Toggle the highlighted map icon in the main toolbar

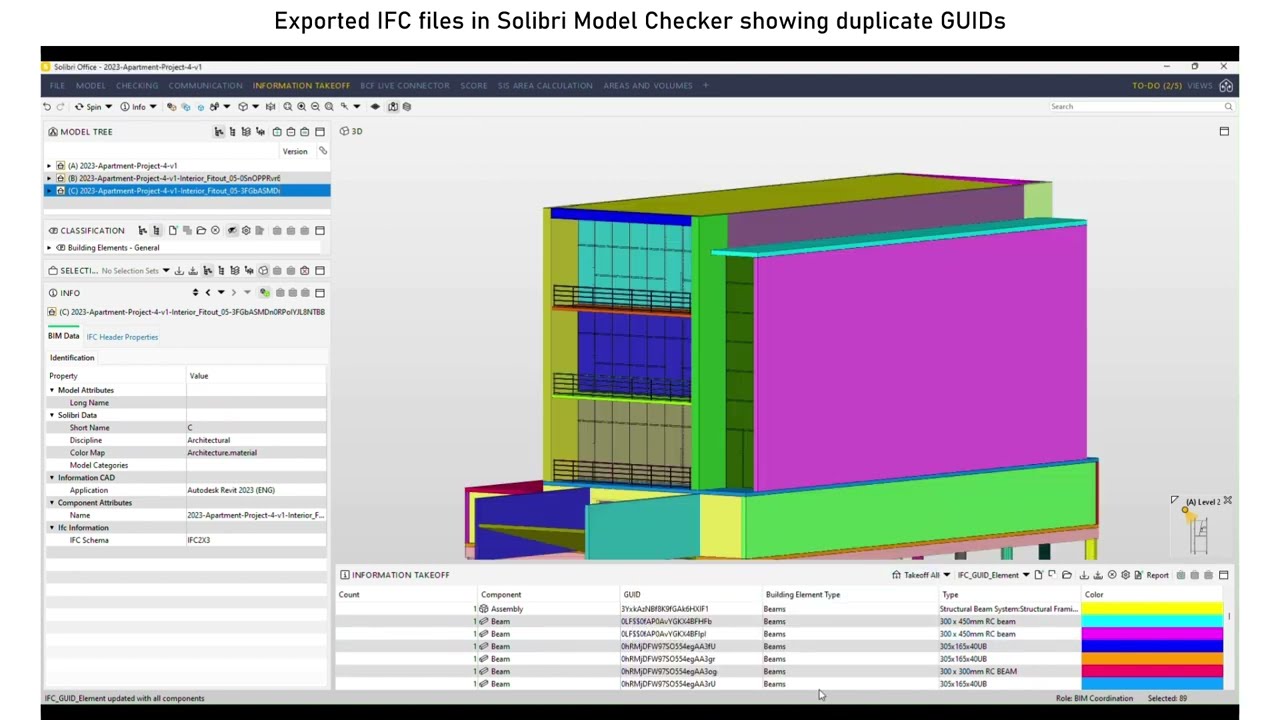393,107
